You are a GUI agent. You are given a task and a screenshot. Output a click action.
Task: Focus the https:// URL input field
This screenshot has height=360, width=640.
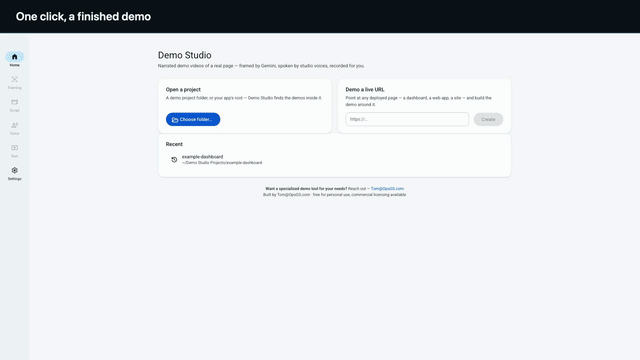point(407,119)
